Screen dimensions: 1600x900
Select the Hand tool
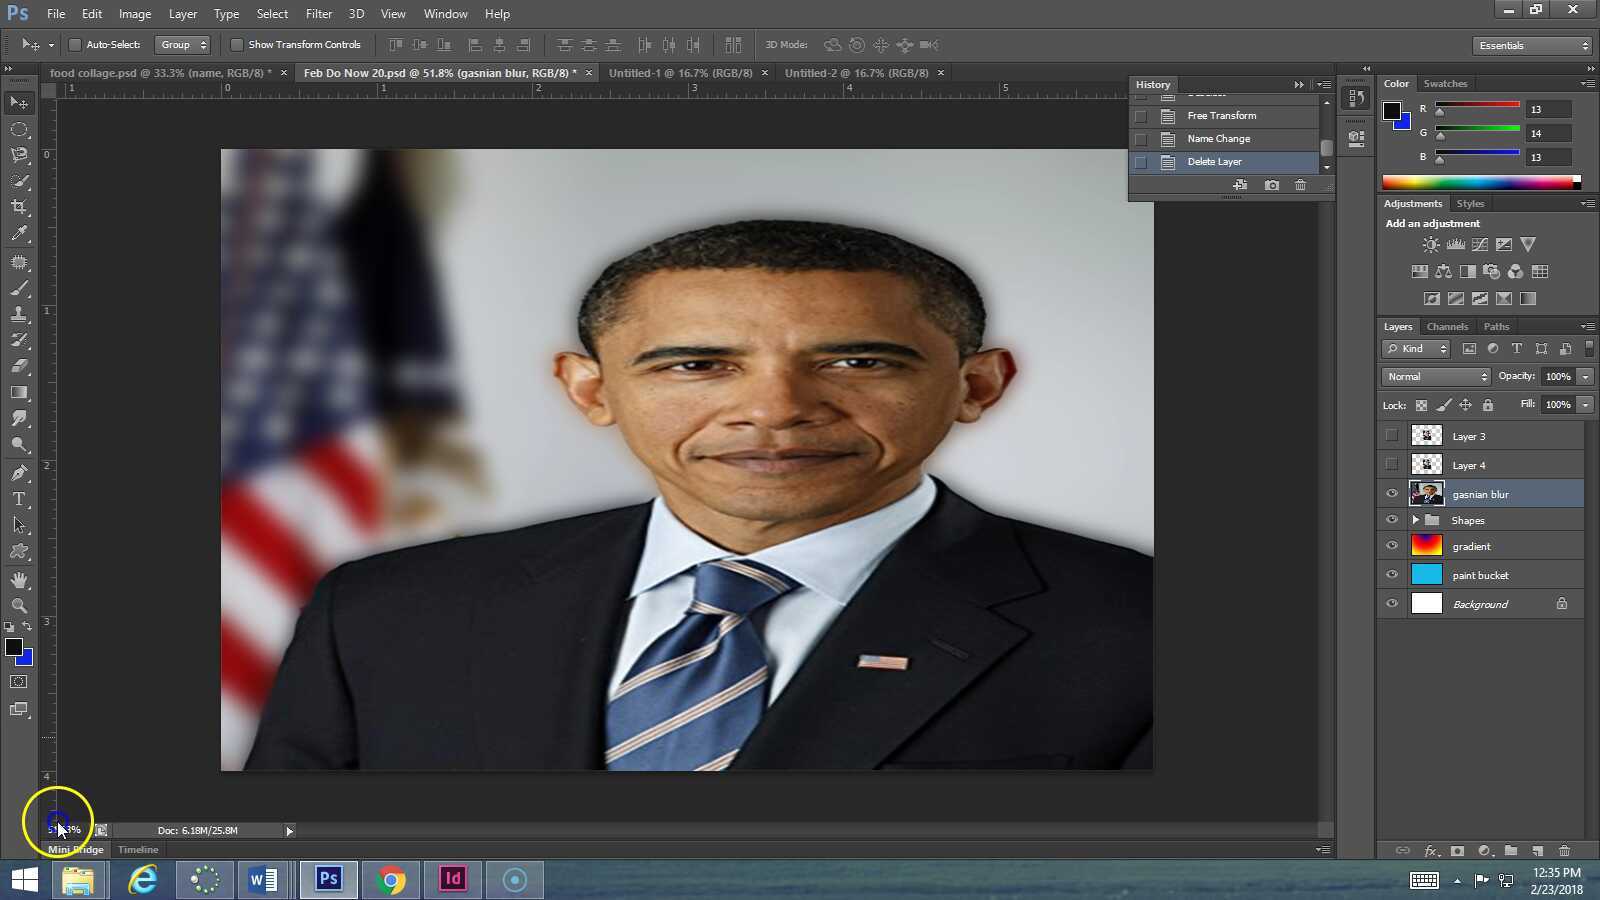pos(20,578)
